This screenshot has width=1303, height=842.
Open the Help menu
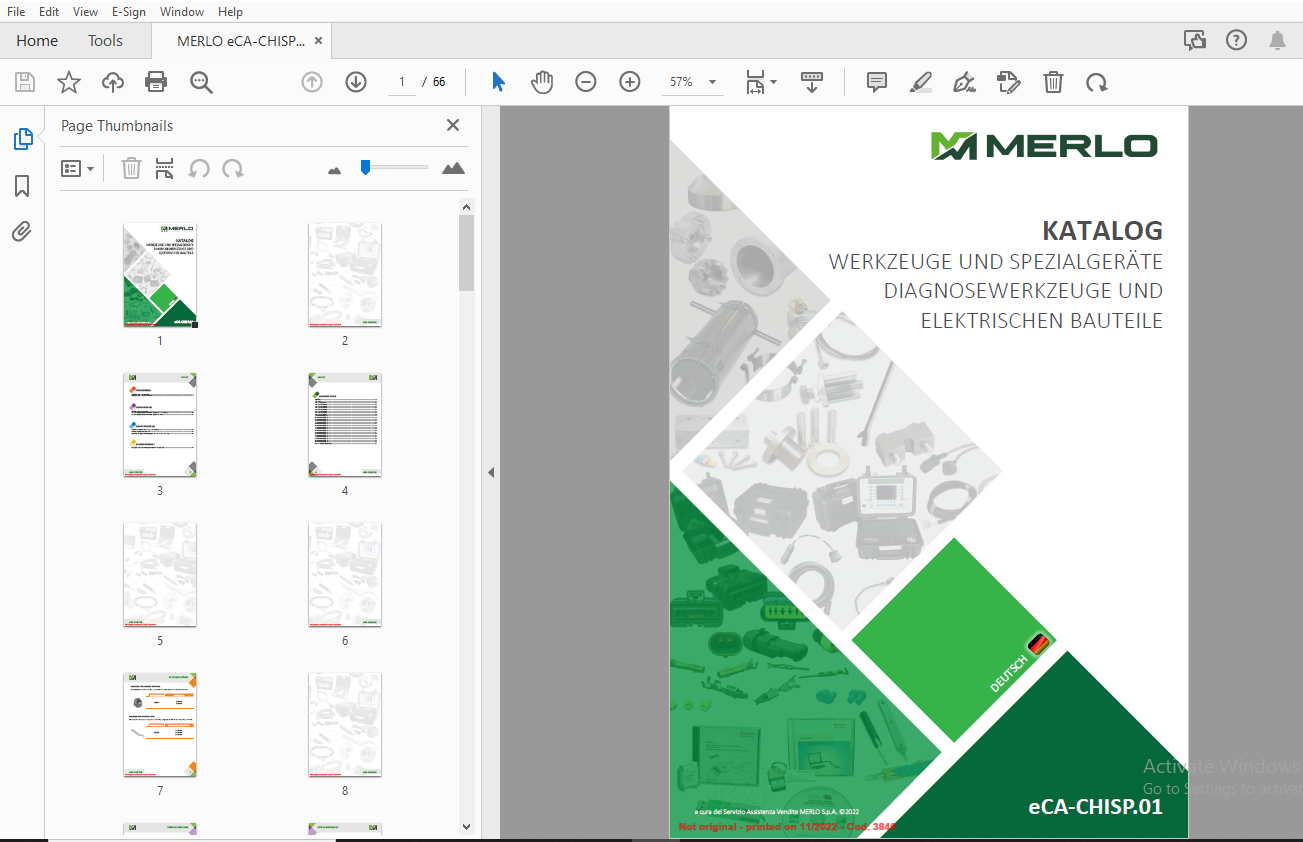[x=230, y=12]
